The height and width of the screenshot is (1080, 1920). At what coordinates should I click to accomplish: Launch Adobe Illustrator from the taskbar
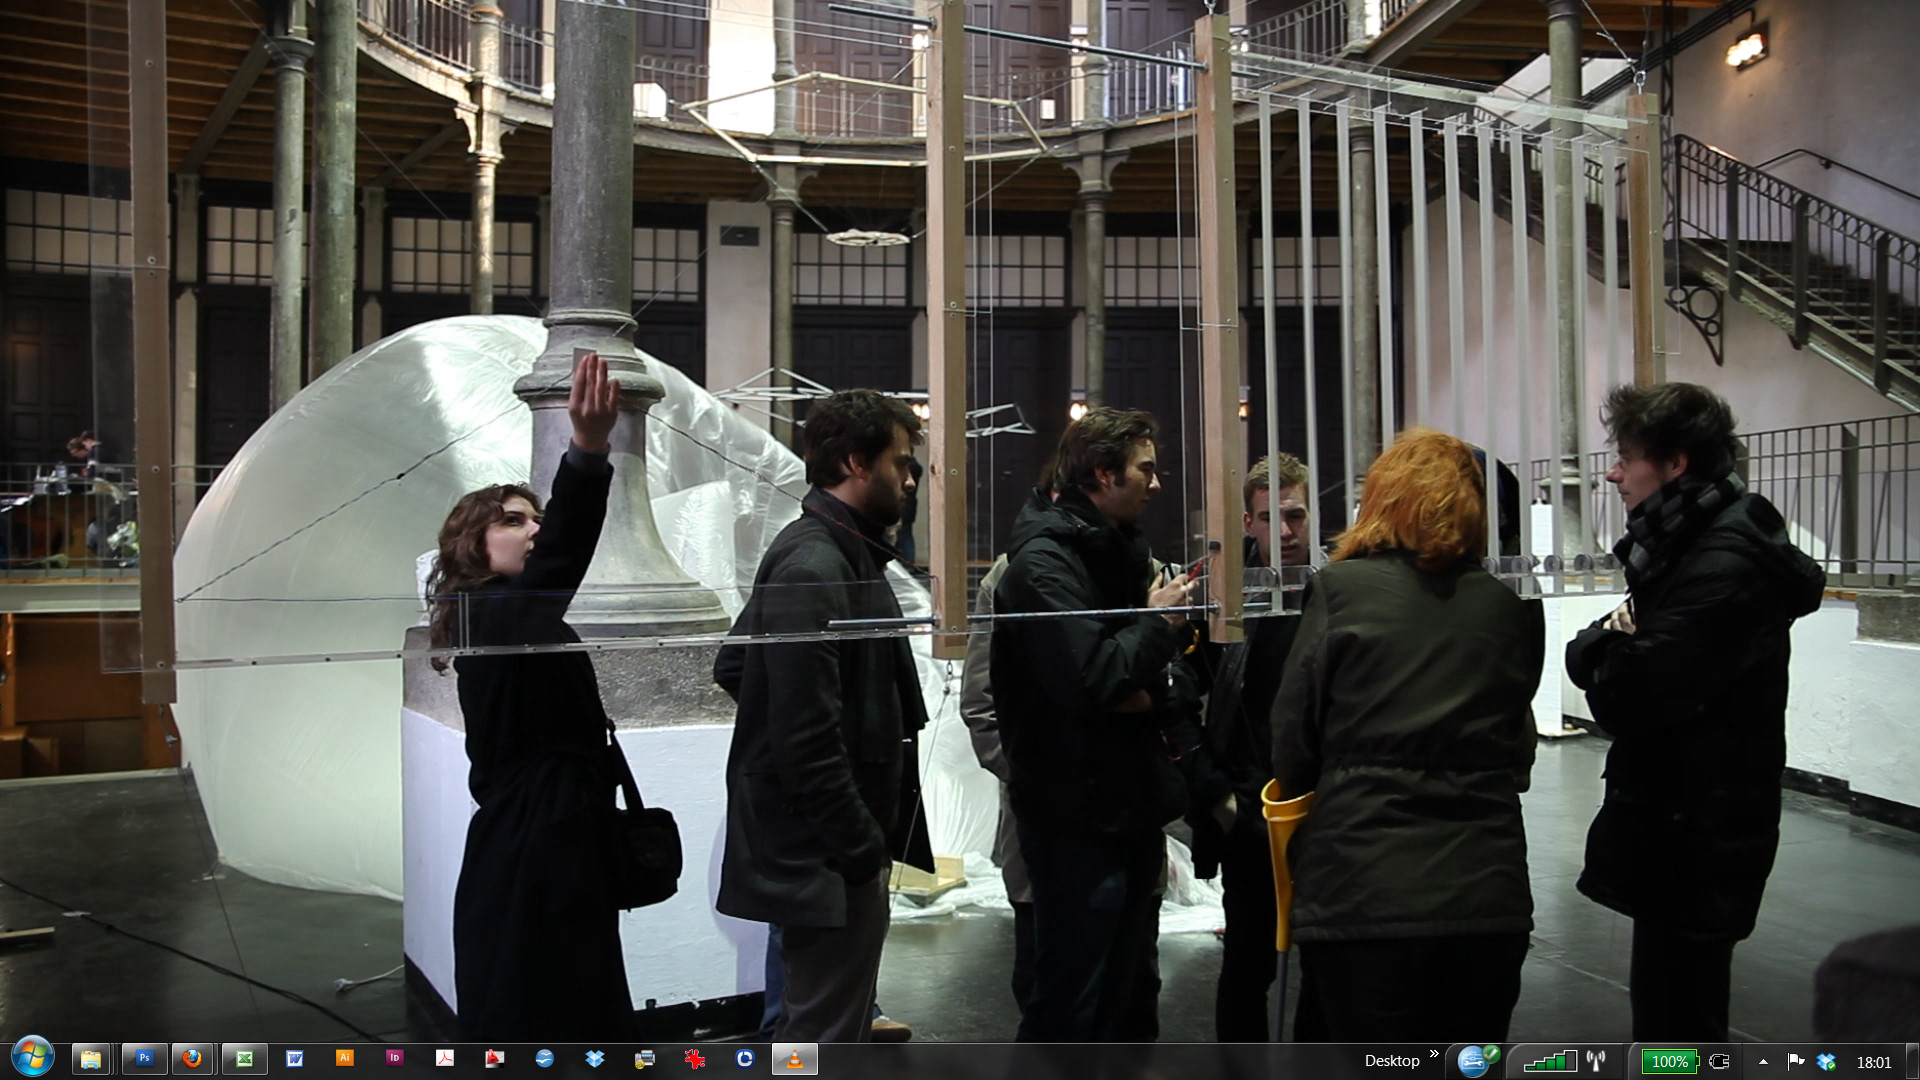click(344, 1059)
